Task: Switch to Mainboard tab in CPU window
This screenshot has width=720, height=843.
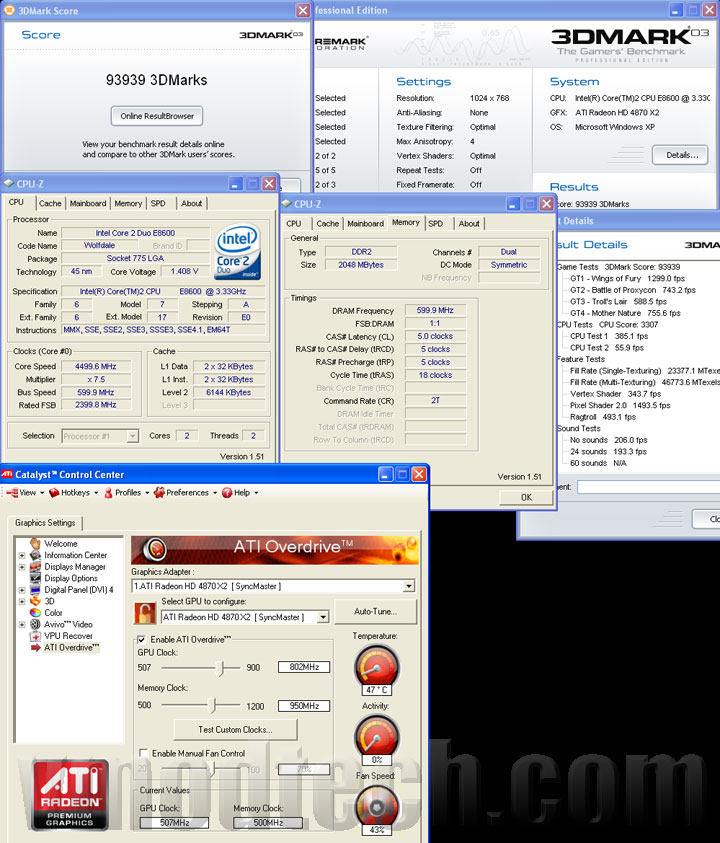Action: click(88, 203)
